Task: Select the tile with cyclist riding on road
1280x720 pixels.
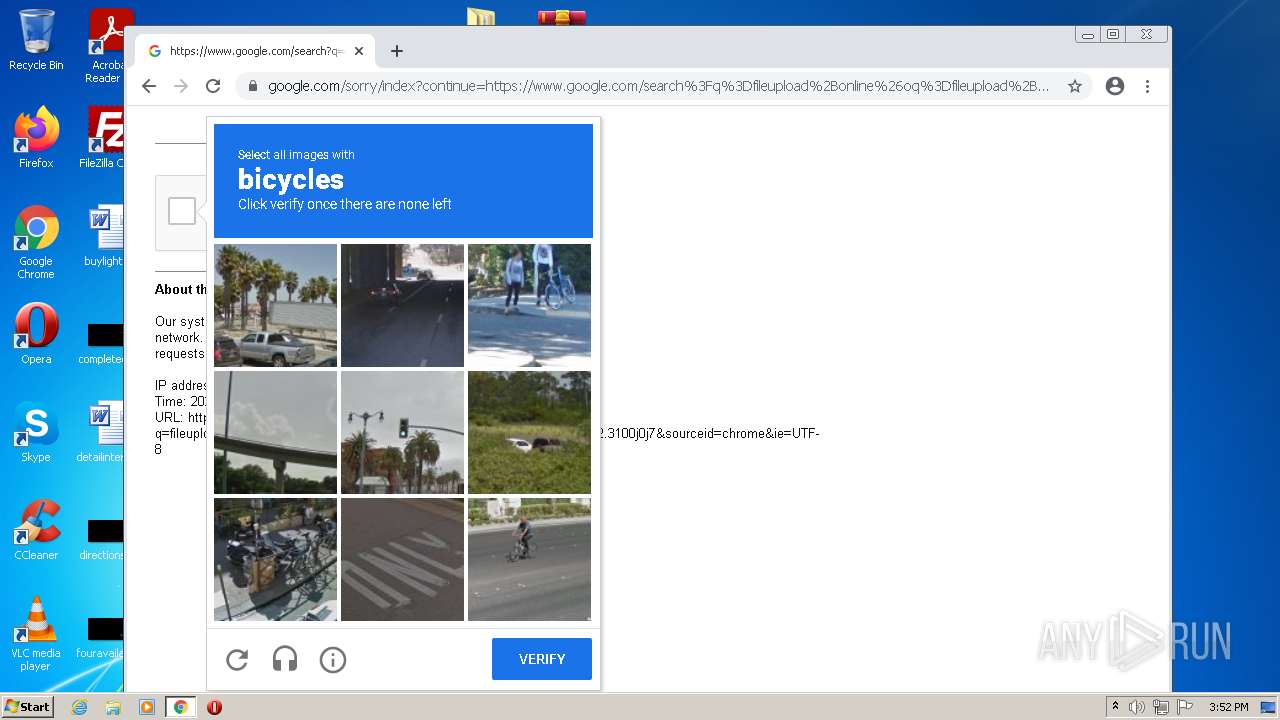Action: click(529, 559)
